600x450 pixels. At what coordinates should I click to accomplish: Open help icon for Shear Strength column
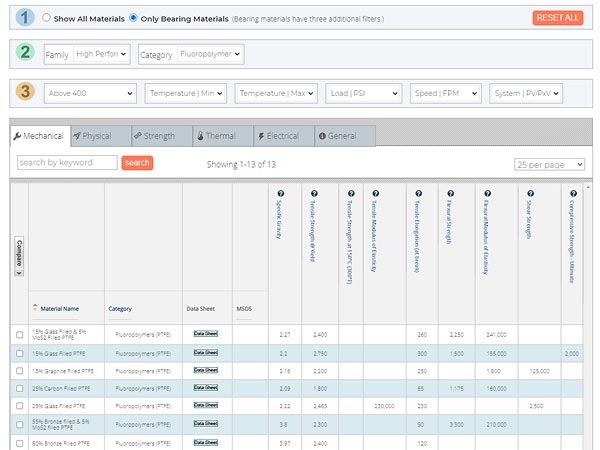(530, 193)
